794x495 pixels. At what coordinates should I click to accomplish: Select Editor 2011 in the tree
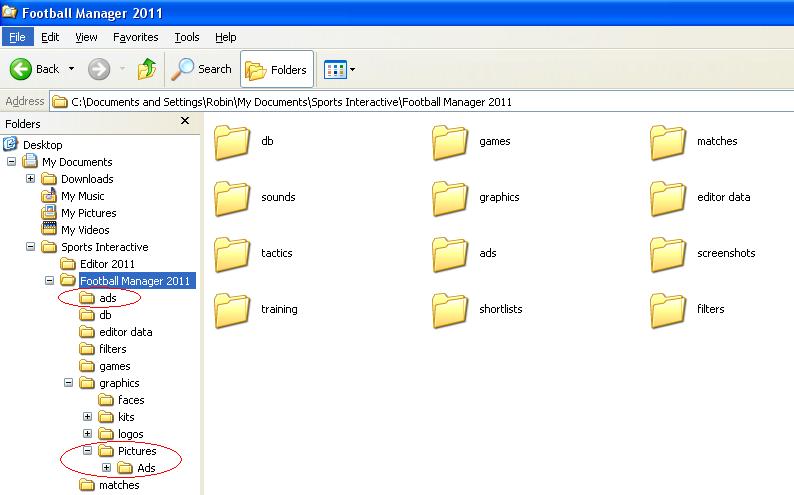click(107, 264)
